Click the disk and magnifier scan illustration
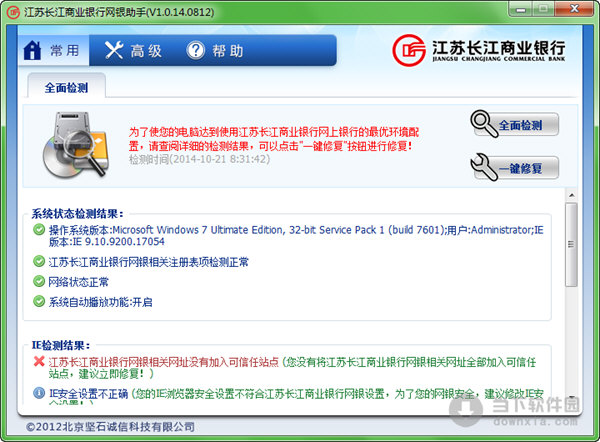Screen dimensions: 600x442 (76, 145)
